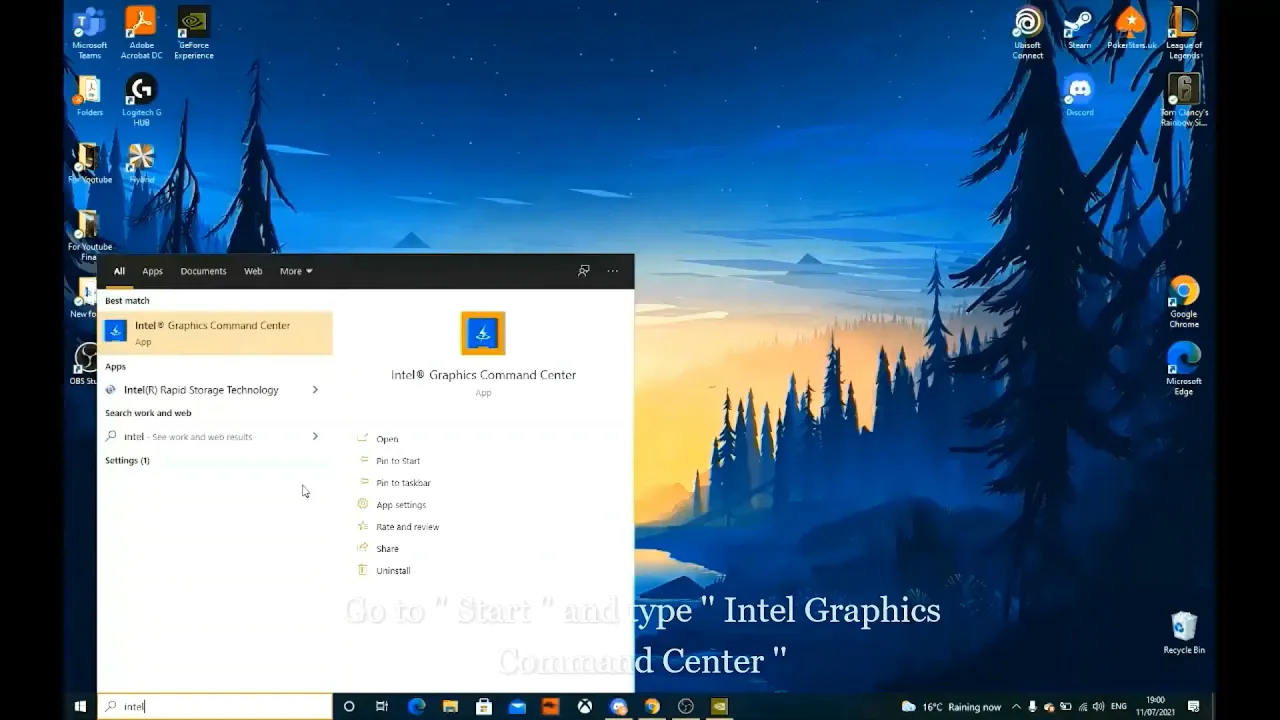Click the taskbar search box containing 'intel'
Screen dimensions: 1280x720
215,706
